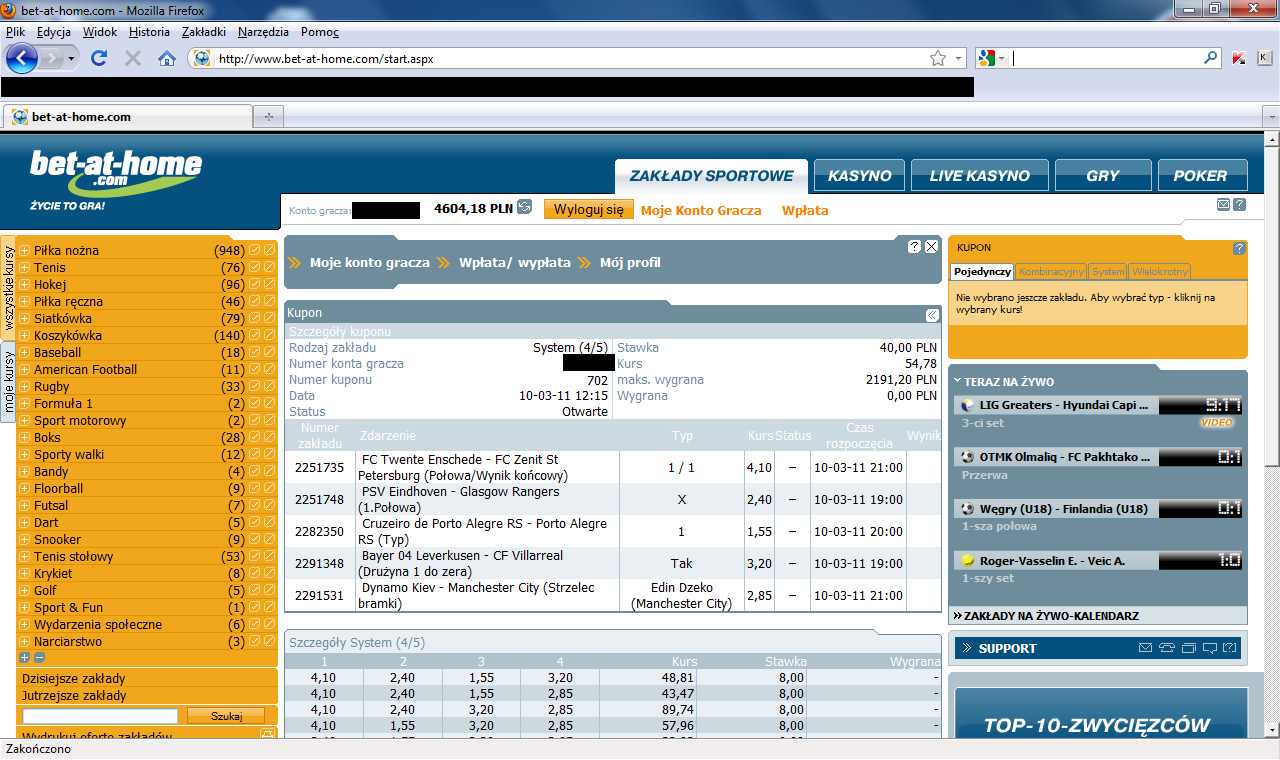Collapse the TERAZ NA ŻYWO section
This screenshot has width=1280, height=760.
point(957,382)
